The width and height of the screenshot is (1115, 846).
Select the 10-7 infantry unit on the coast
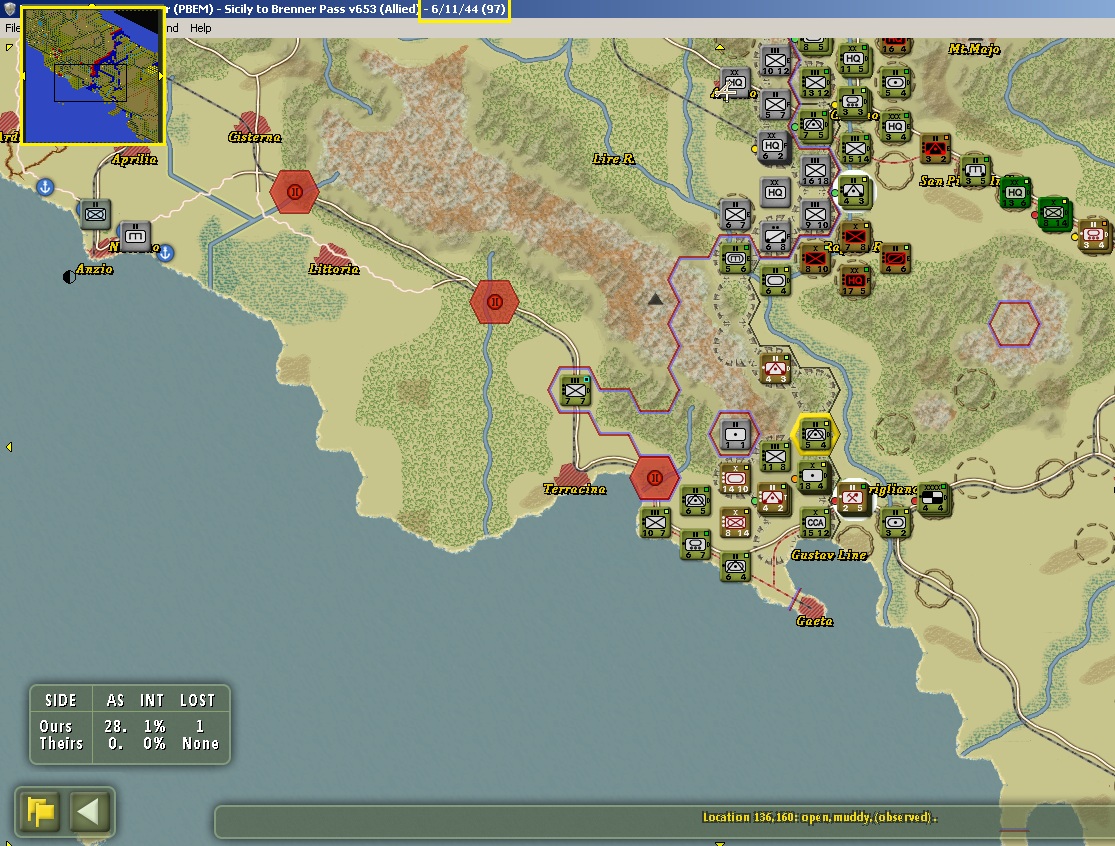point(655,523)
